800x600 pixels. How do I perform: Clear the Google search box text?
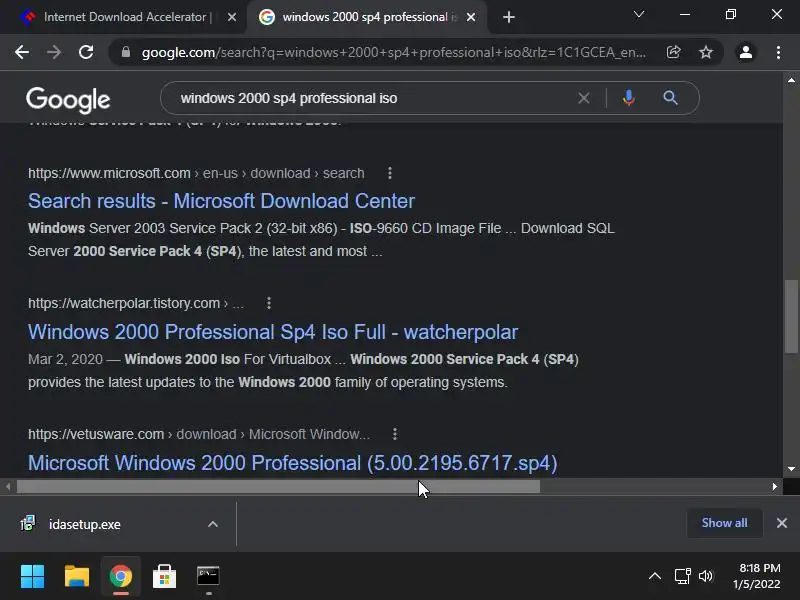pyautogui.click(x=584, y=98)
